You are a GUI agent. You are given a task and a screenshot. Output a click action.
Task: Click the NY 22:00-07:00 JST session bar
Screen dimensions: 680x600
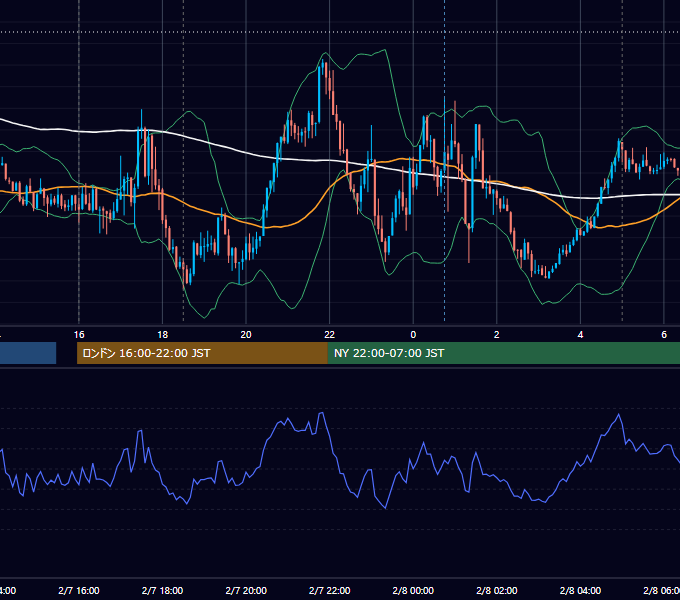pos(503,353)
